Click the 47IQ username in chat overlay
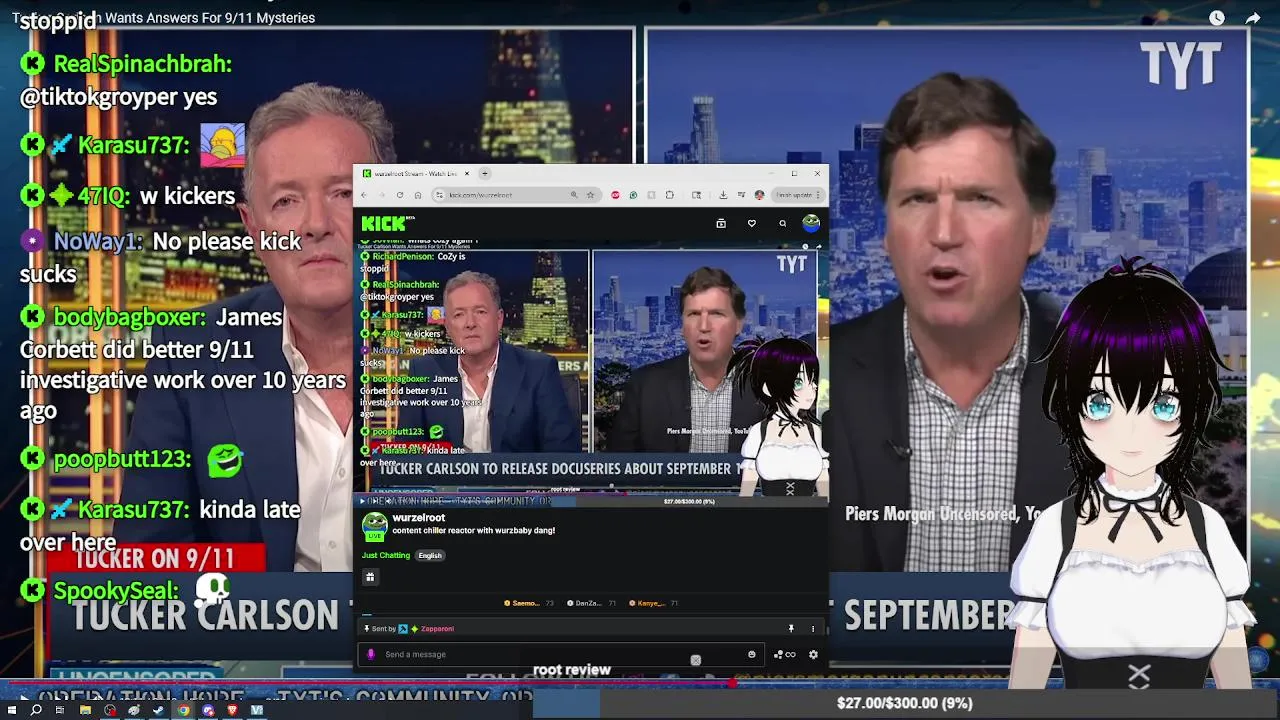Viewport: 1280px width, 720px height. point(103,196)
